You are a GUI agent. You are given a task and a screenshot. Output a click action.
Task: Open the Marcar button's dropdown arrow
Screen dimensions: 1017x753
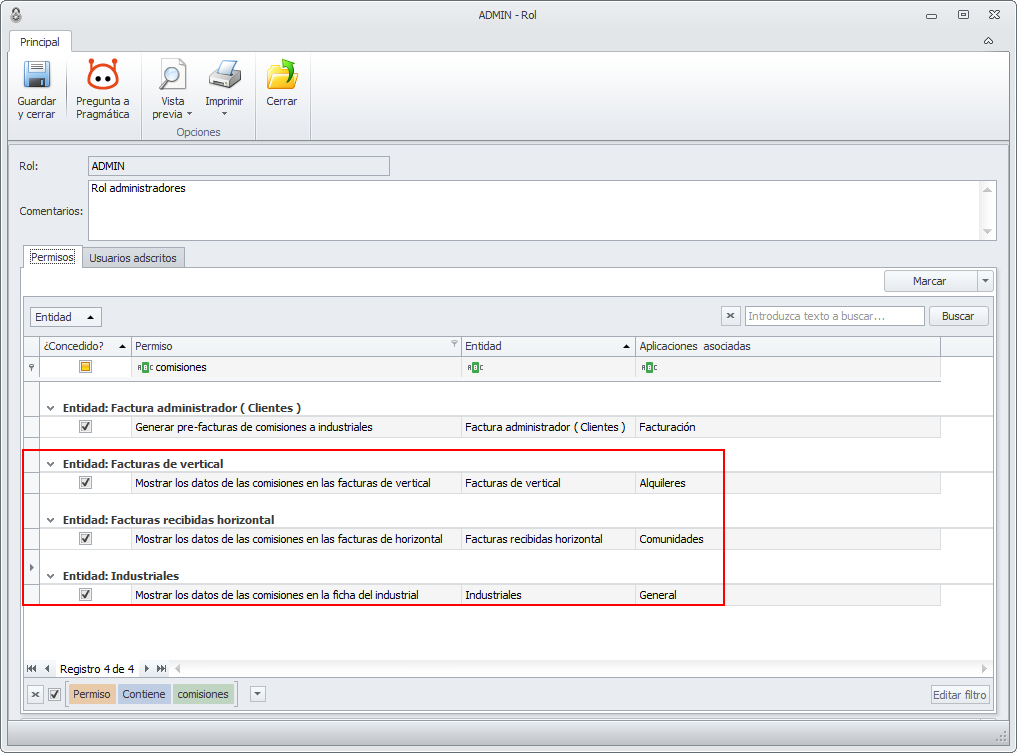(985, 281)
